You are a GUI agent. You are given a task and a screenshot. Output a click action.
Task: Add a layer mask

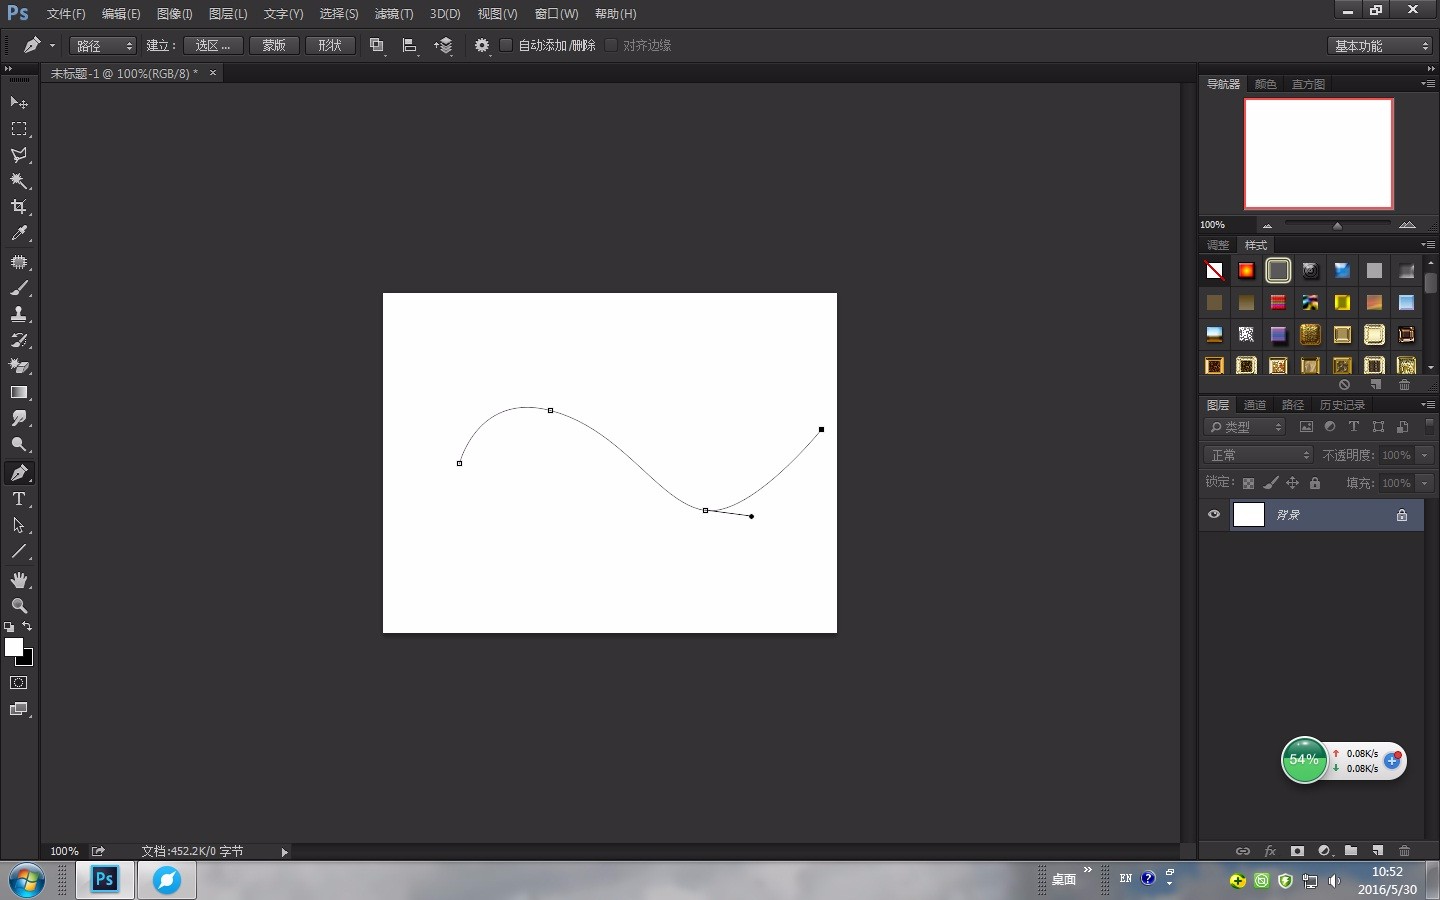coord(1297,851)
